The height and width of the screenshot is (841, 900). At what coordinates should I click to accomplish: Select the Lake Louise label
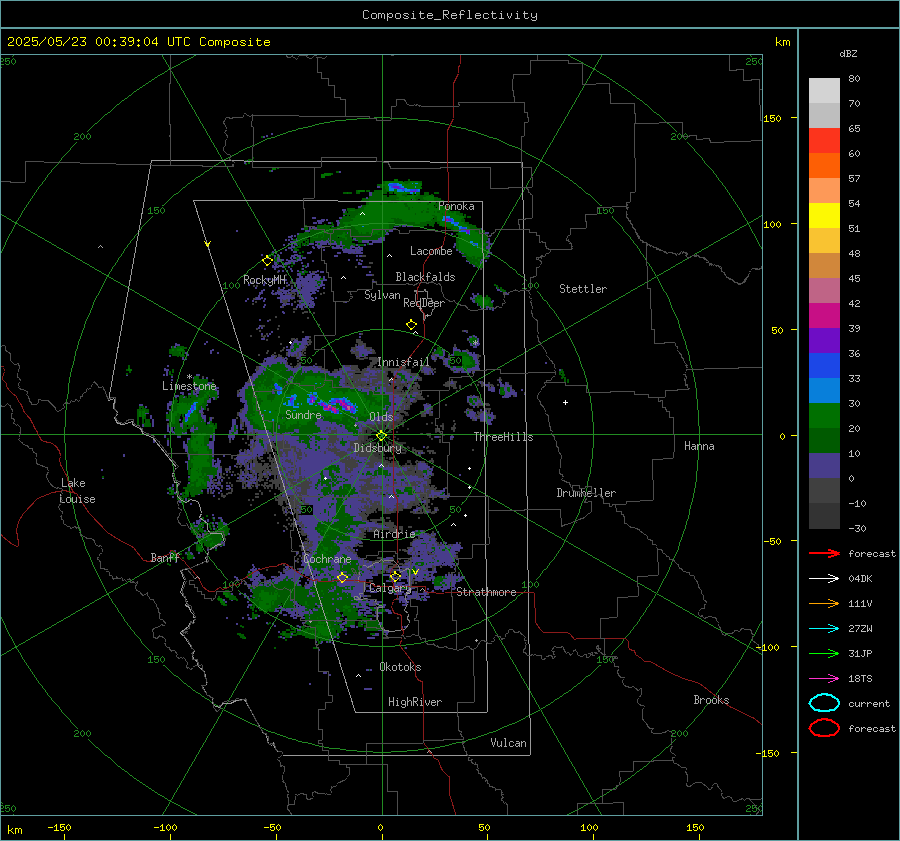click(77, 491)
